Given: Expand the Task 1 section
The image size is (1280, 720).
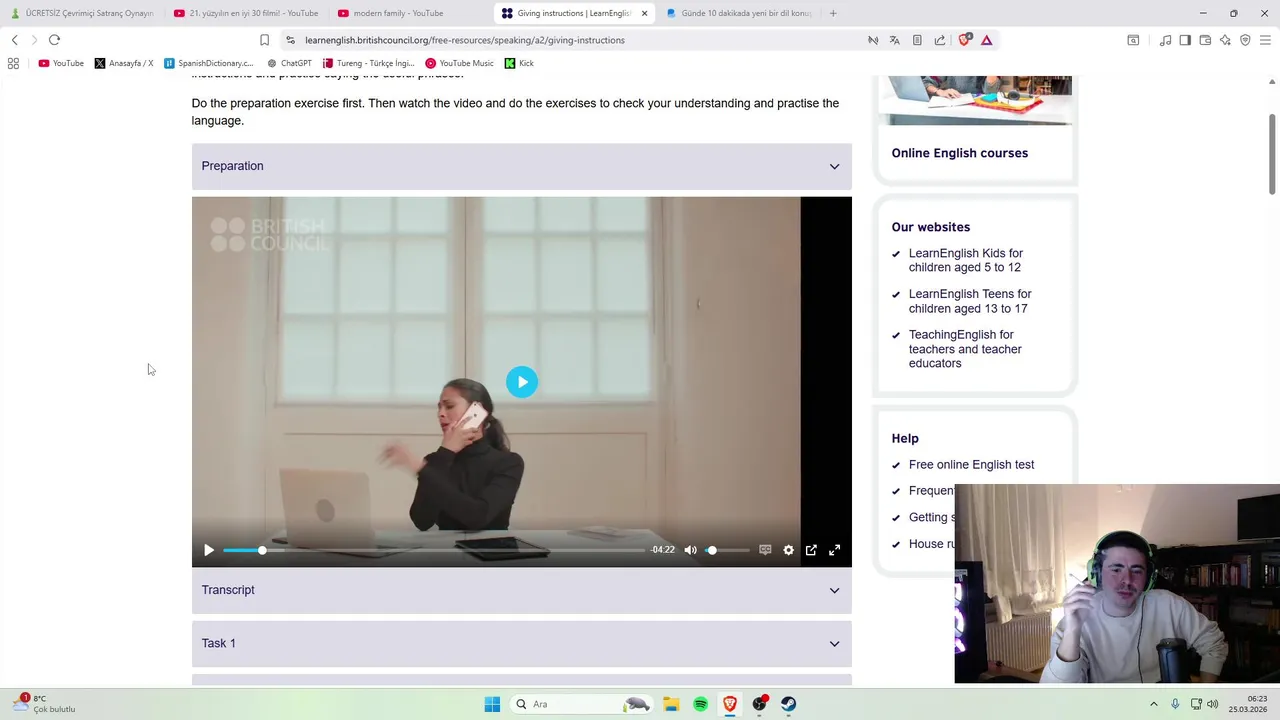Looking at the screenshot, I should [521, 643].
